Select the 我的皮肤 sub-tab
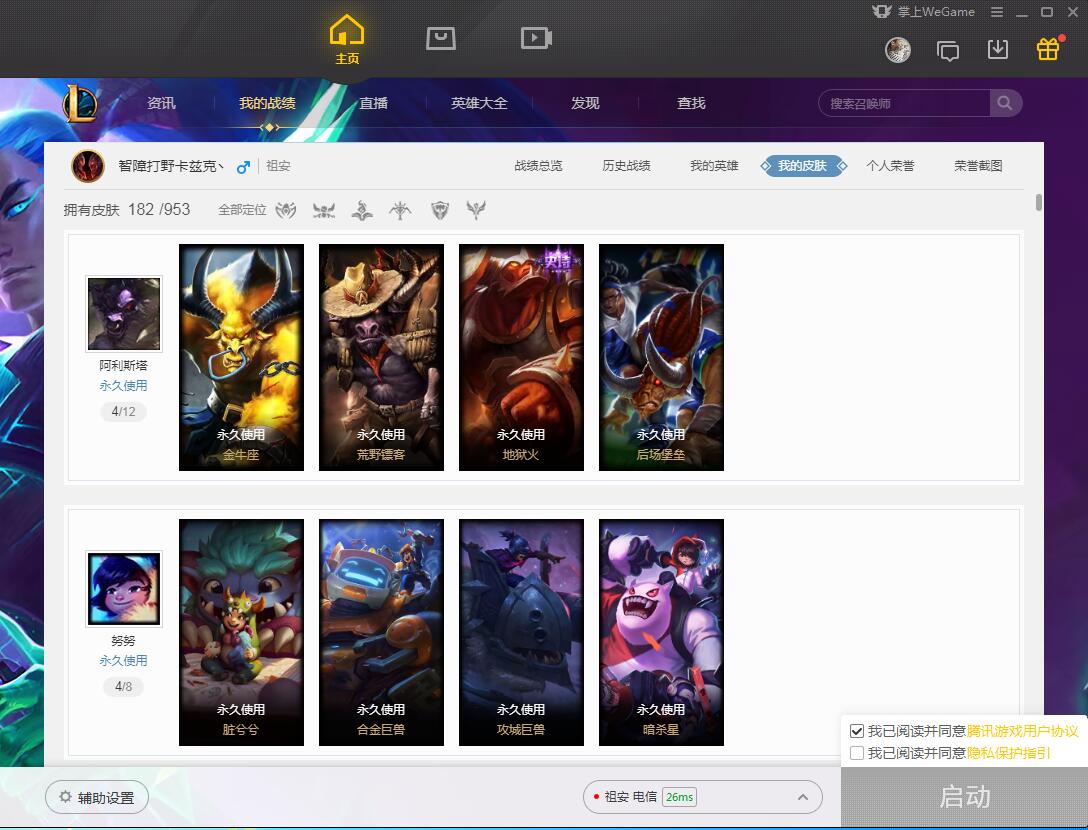 [803, 166]
